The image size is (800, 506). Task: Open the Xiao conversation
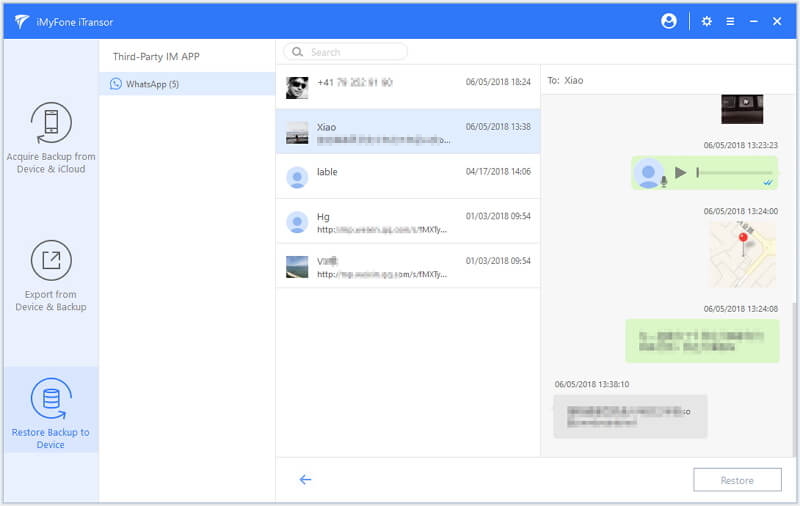(x=408, y=132)
